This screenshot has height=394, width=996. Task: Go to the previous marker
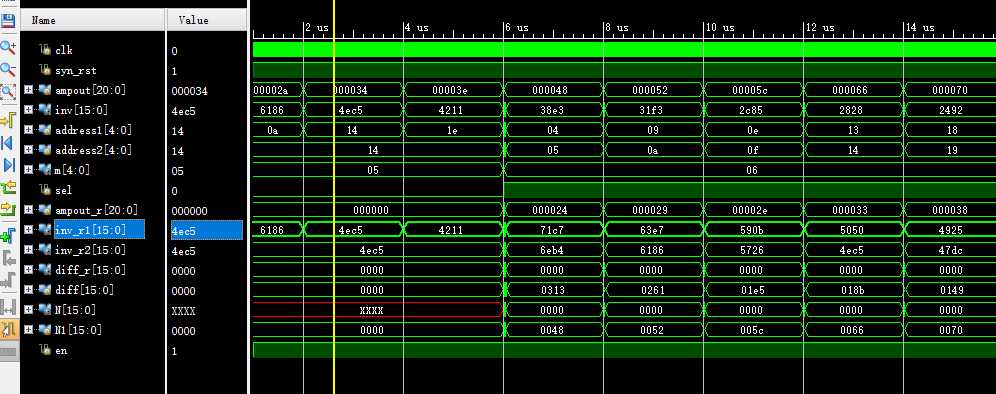pos(8,258)
